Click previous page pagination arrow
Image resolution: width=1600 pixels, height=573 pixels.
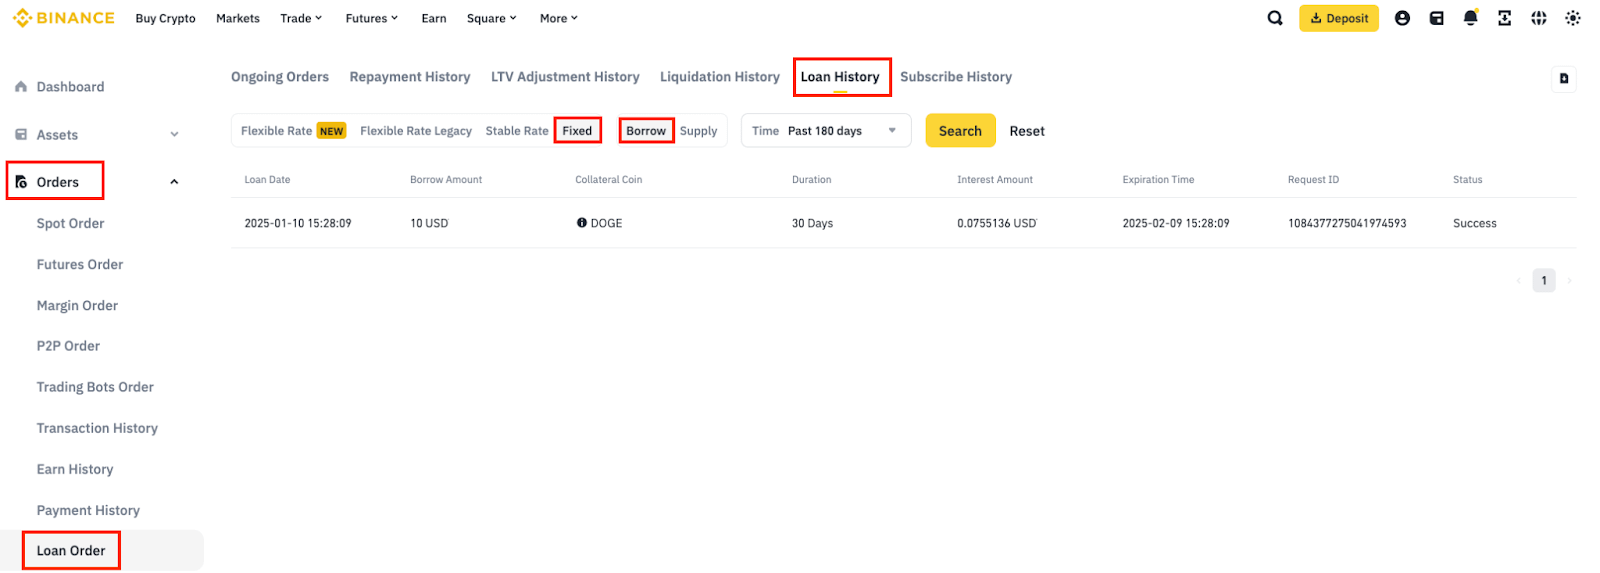tap(1518, 281)
